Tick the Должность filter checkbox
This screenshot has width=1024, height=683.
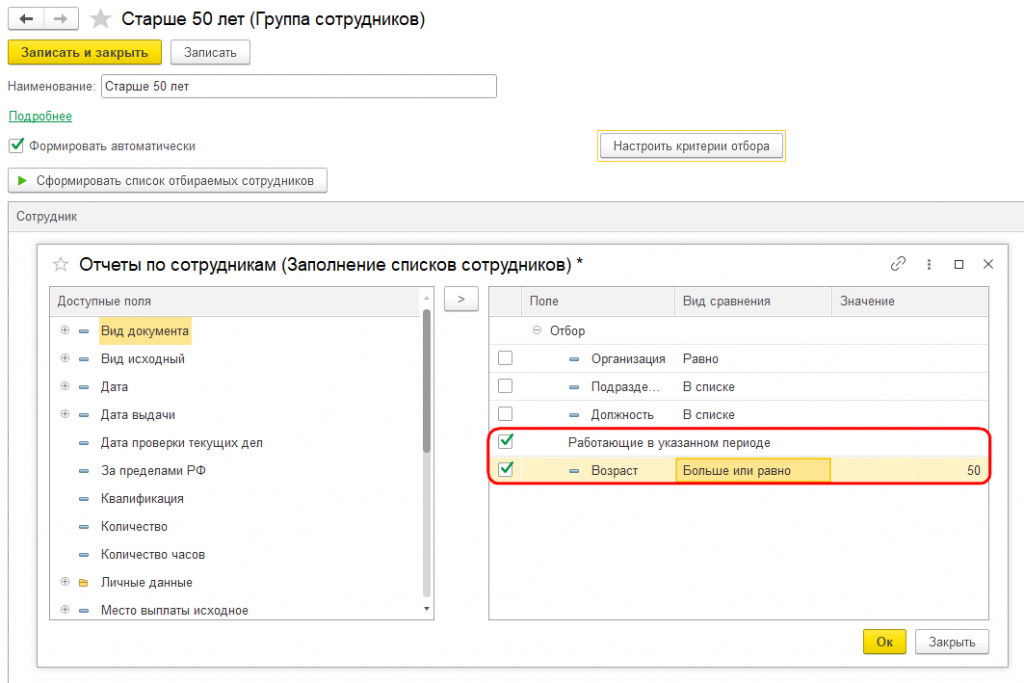pos(505,414)
